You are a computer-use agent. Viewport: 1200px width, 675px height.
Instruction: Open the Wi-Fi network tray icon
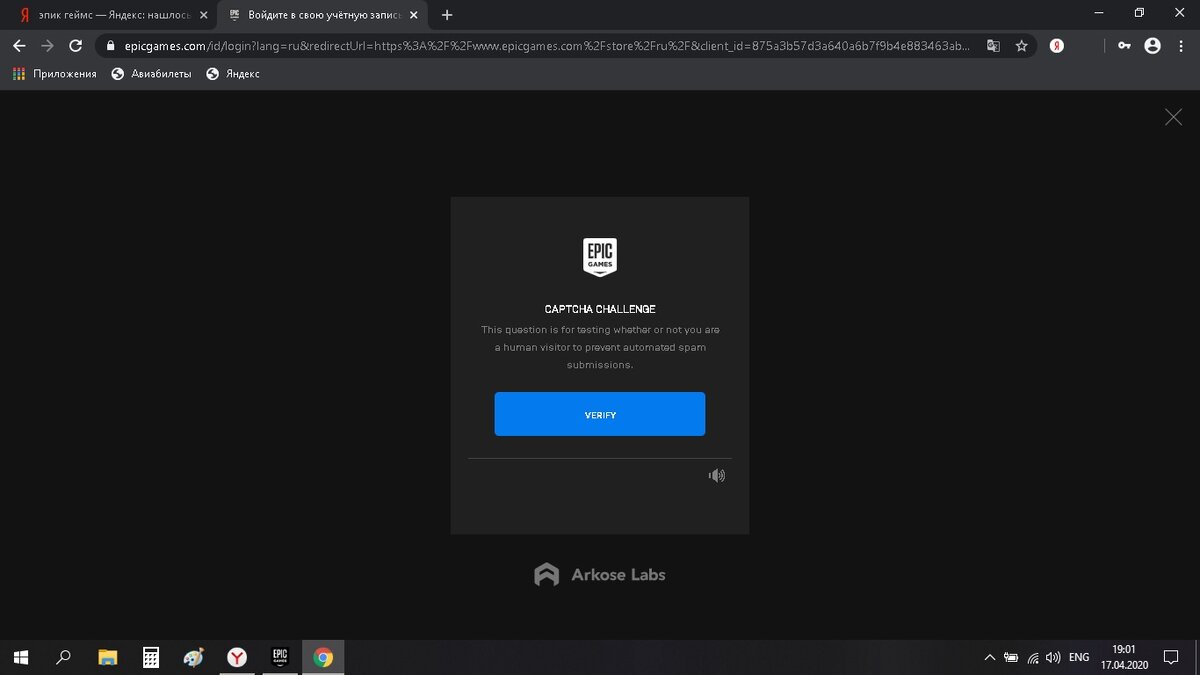click(x=1032, y=657)
